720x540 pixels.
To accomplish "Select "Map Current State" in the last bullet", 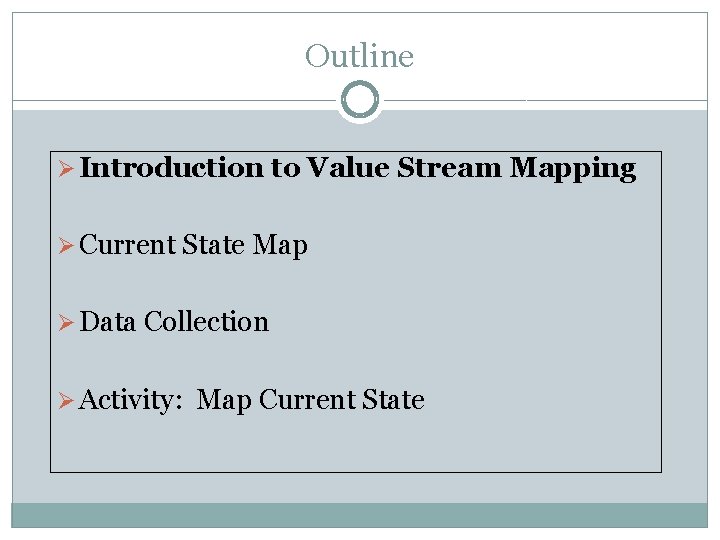I will pos(311,401).
